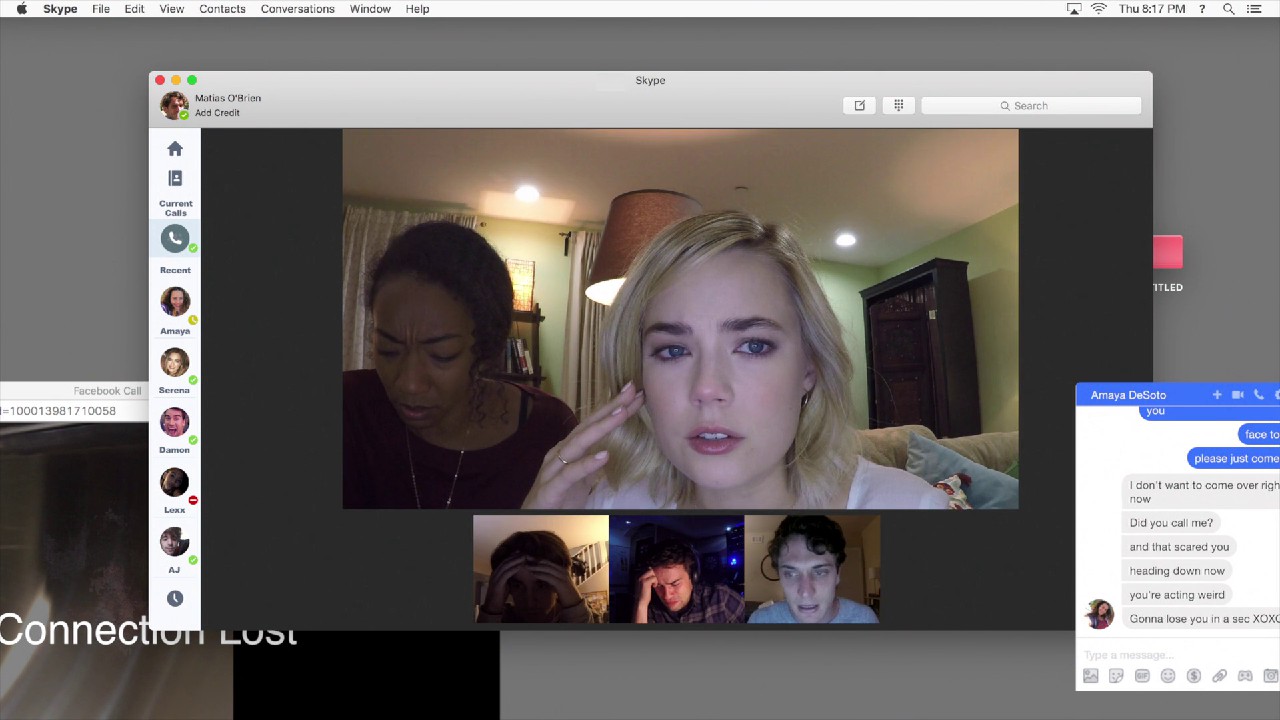Click Amaya's avatar in the Messenger chat
The width and height of the screenshot is (1280, 720).
click(x=1099, y=615)
